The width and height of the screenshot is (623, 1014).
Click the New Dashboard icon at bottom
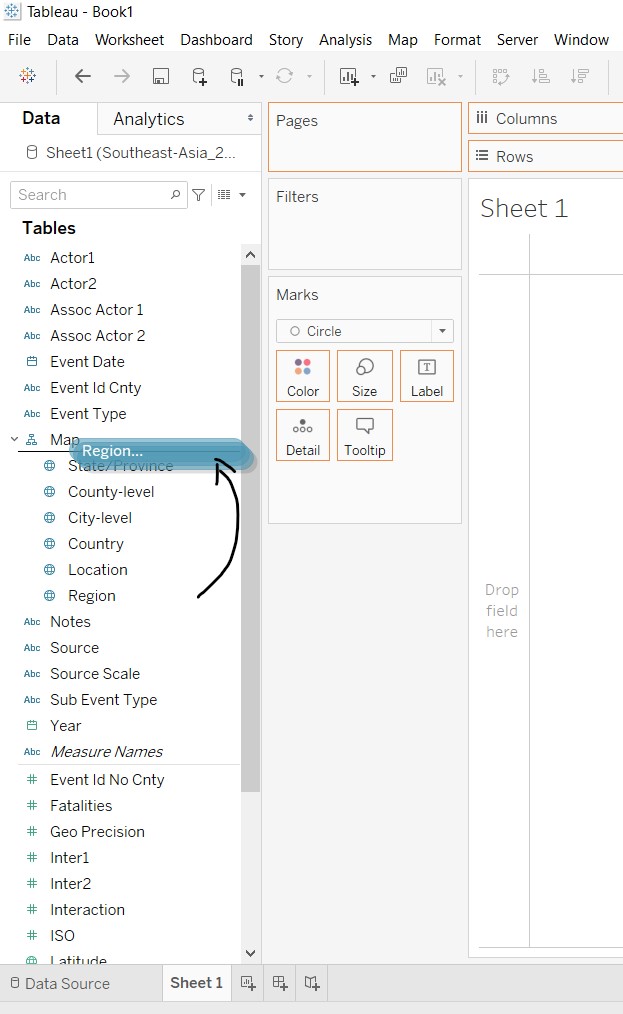click(280, 983)
